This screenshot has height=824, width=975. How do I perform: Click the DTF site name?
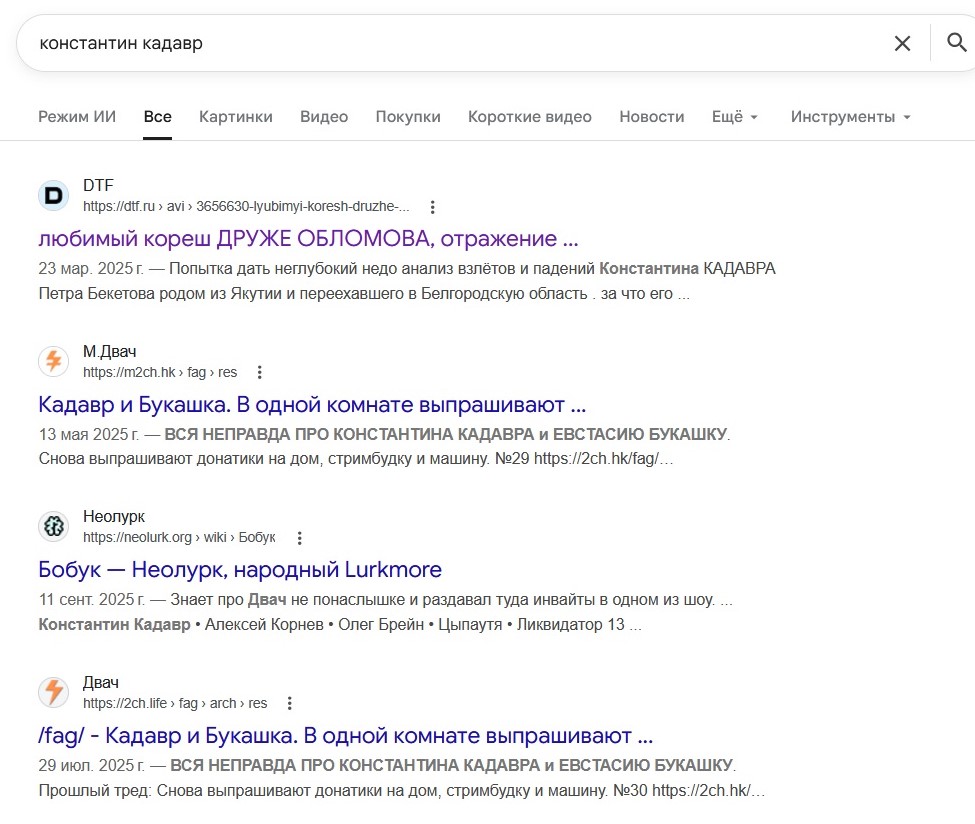pos(98,185)
